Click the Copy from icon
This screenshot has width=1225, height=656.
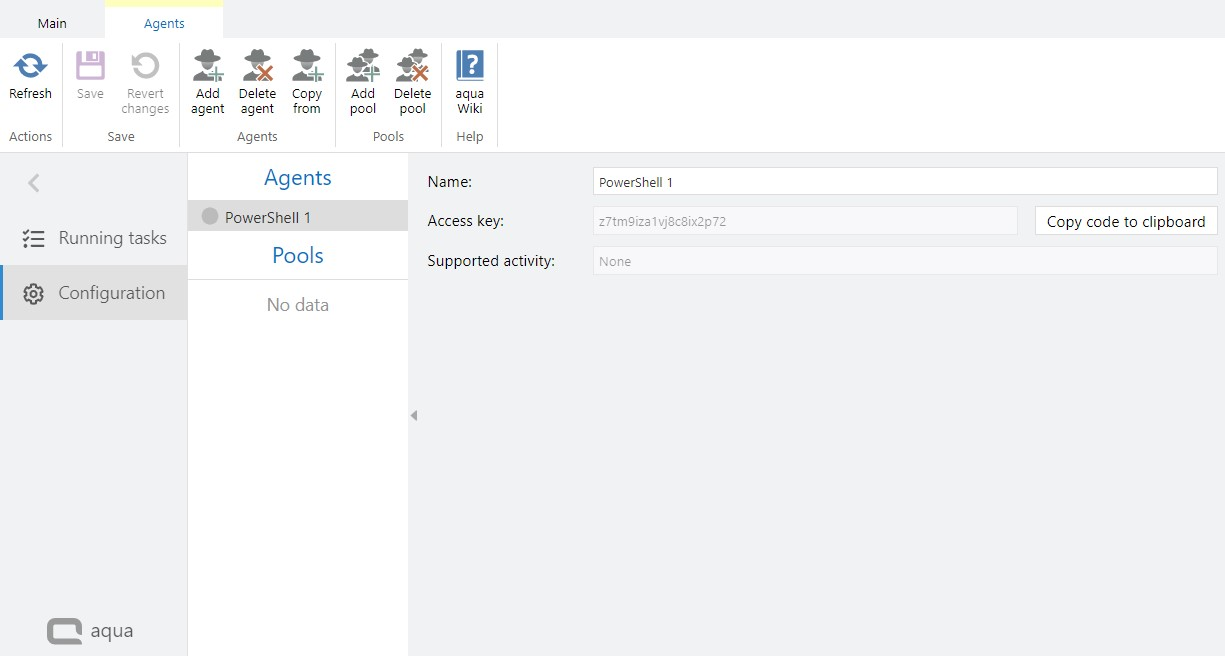coord(307,67)
